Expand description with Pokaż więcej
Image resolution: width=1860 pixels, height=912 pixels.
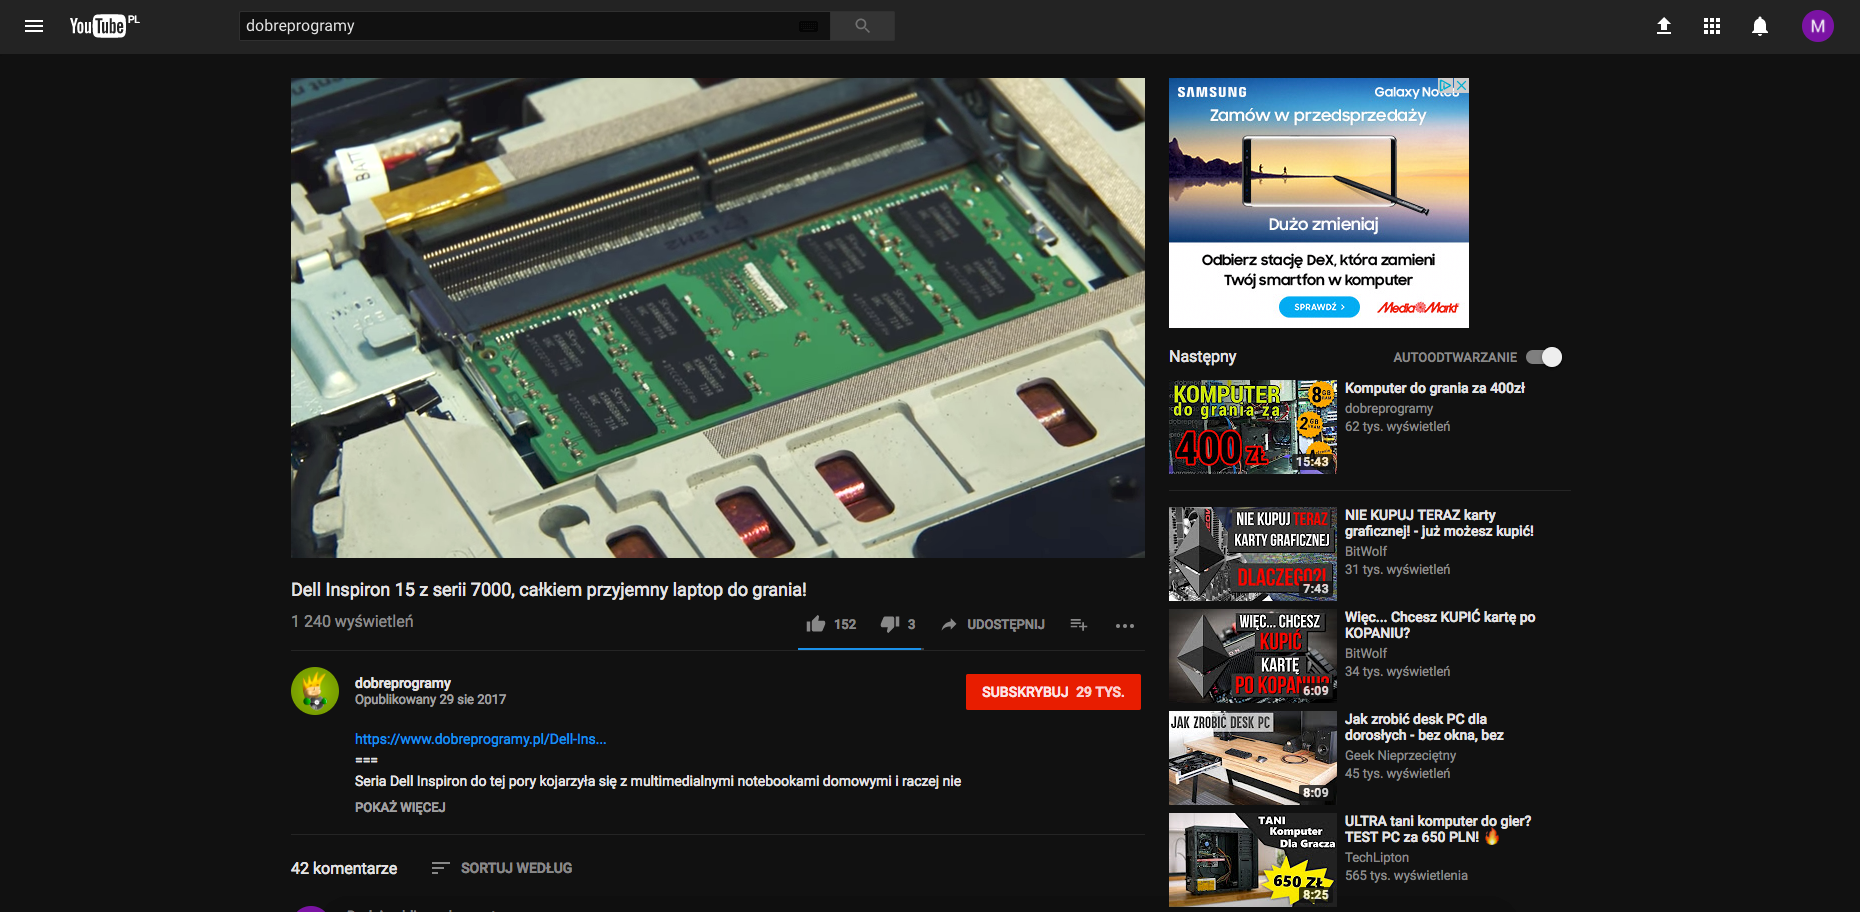point(400,807)
